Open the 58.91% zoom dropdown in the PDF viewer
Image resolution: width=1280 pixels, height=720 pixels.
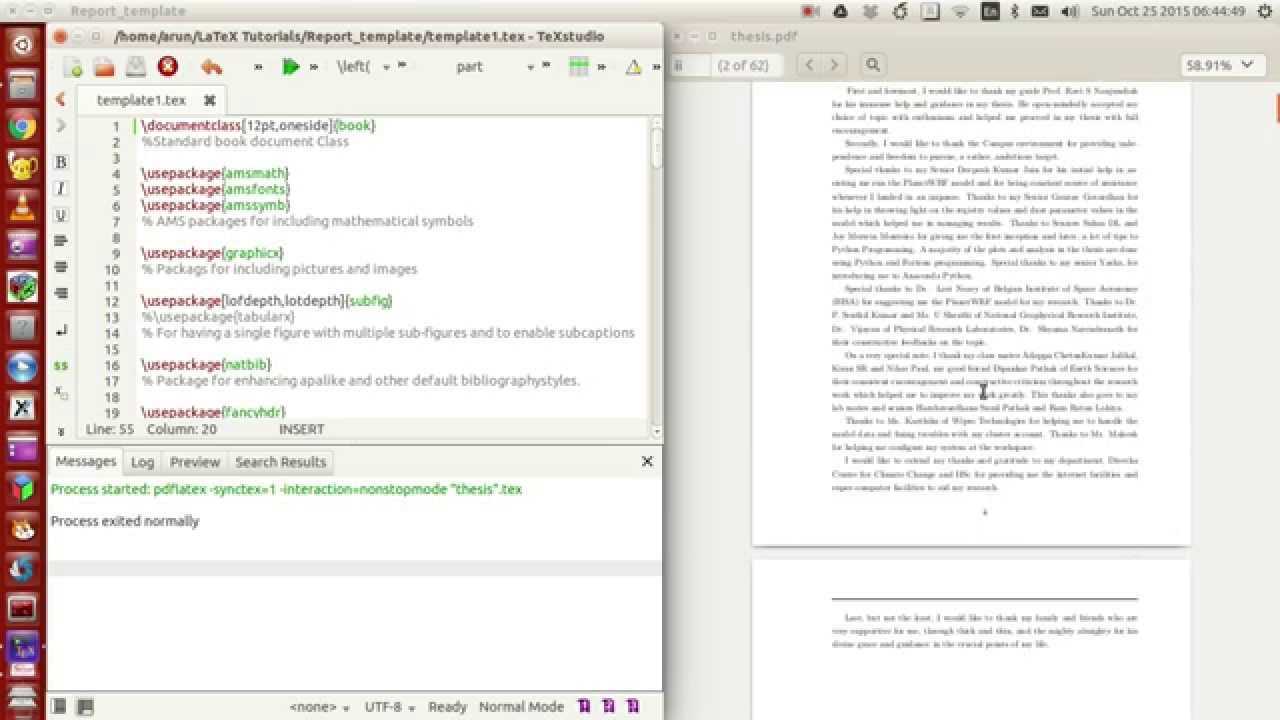1220,65
